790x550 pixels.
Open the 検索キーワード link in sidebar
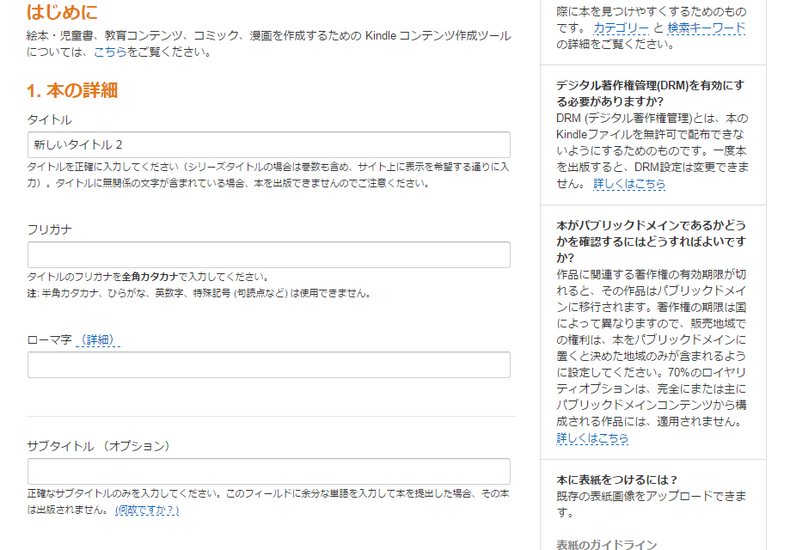click(x=706, y=28)
